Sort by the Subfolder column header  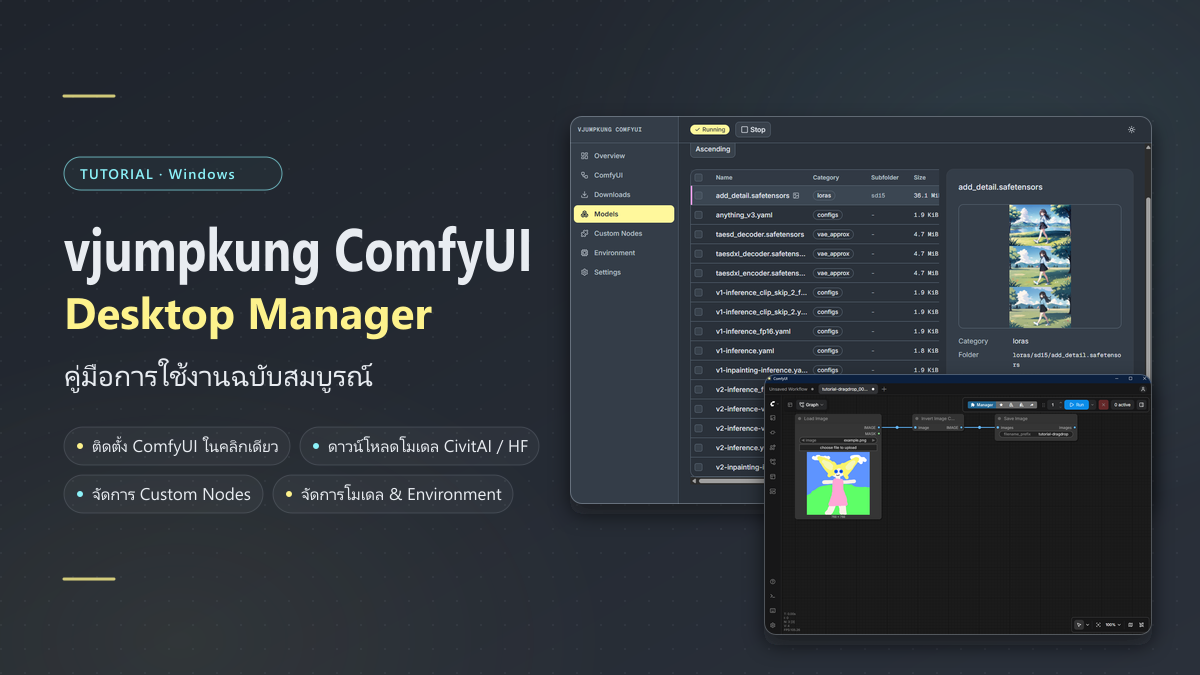click(x=885, y=177)
